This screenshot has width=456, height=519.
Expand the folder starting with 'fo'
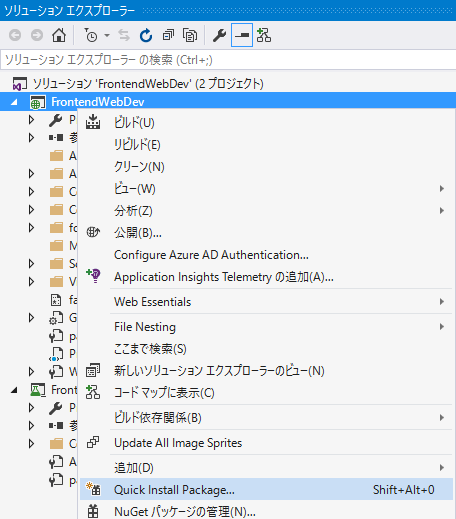click(31, 228)
